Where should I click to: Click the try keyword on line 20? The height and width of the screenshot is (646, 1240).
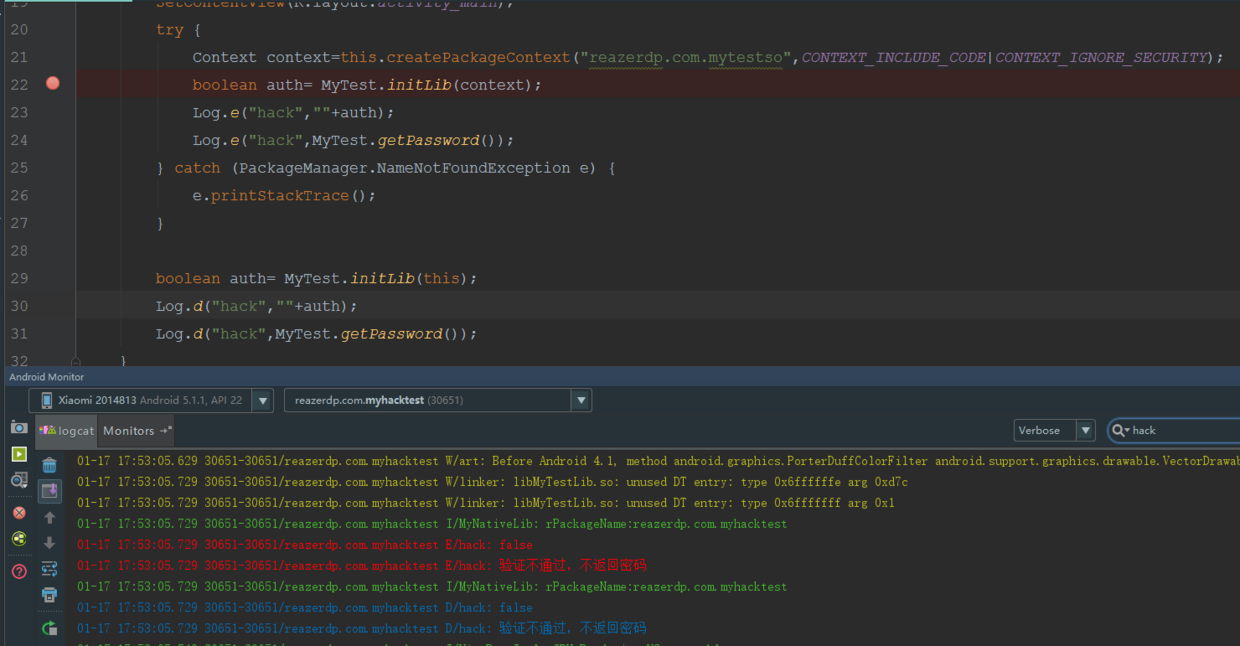169,30
